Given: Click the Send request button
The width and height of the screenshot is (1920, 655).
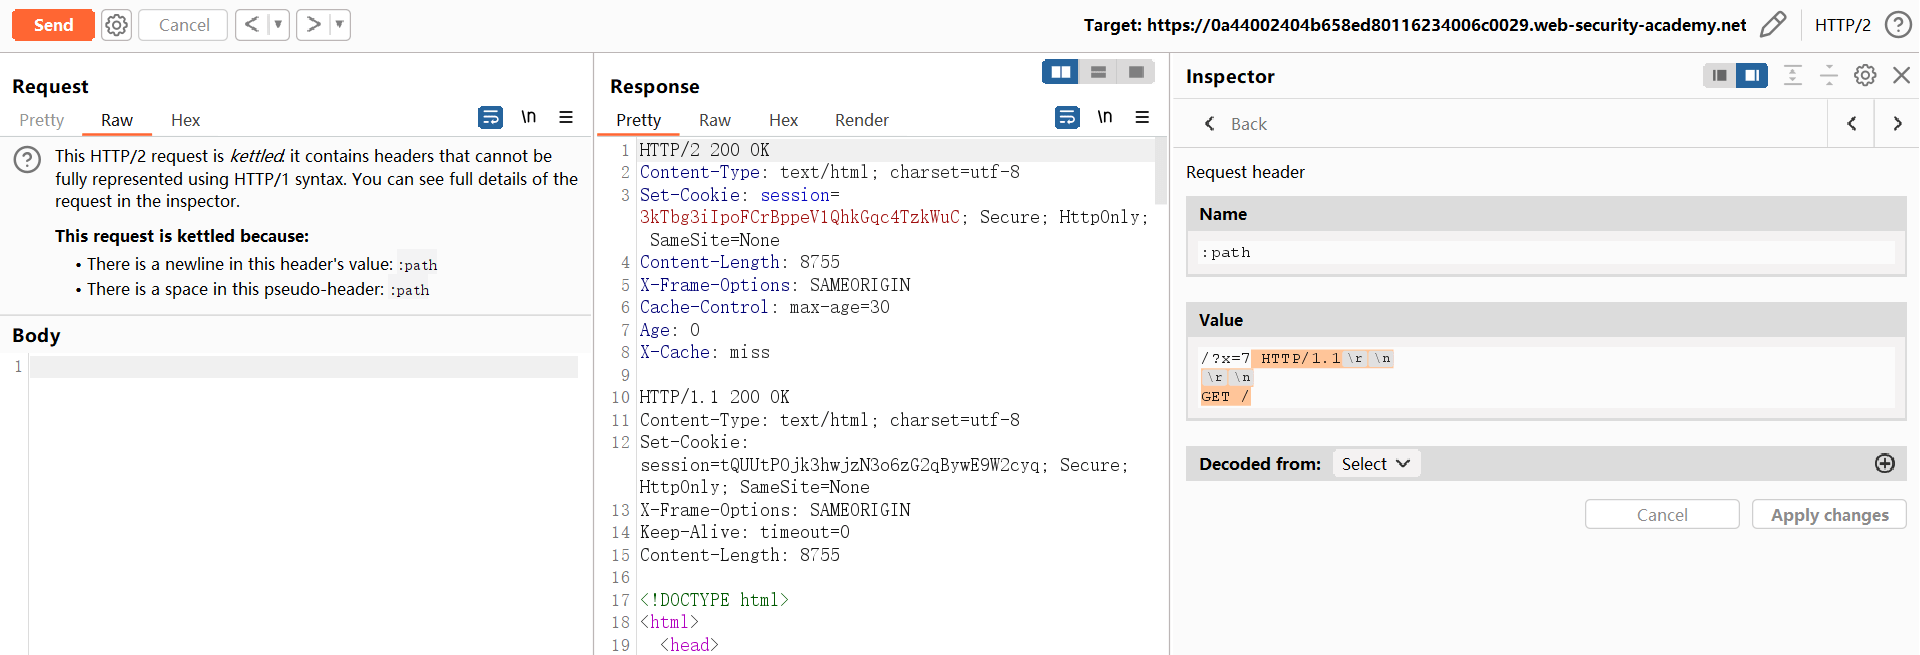Looking at the screenshot, I should [53, 25].
